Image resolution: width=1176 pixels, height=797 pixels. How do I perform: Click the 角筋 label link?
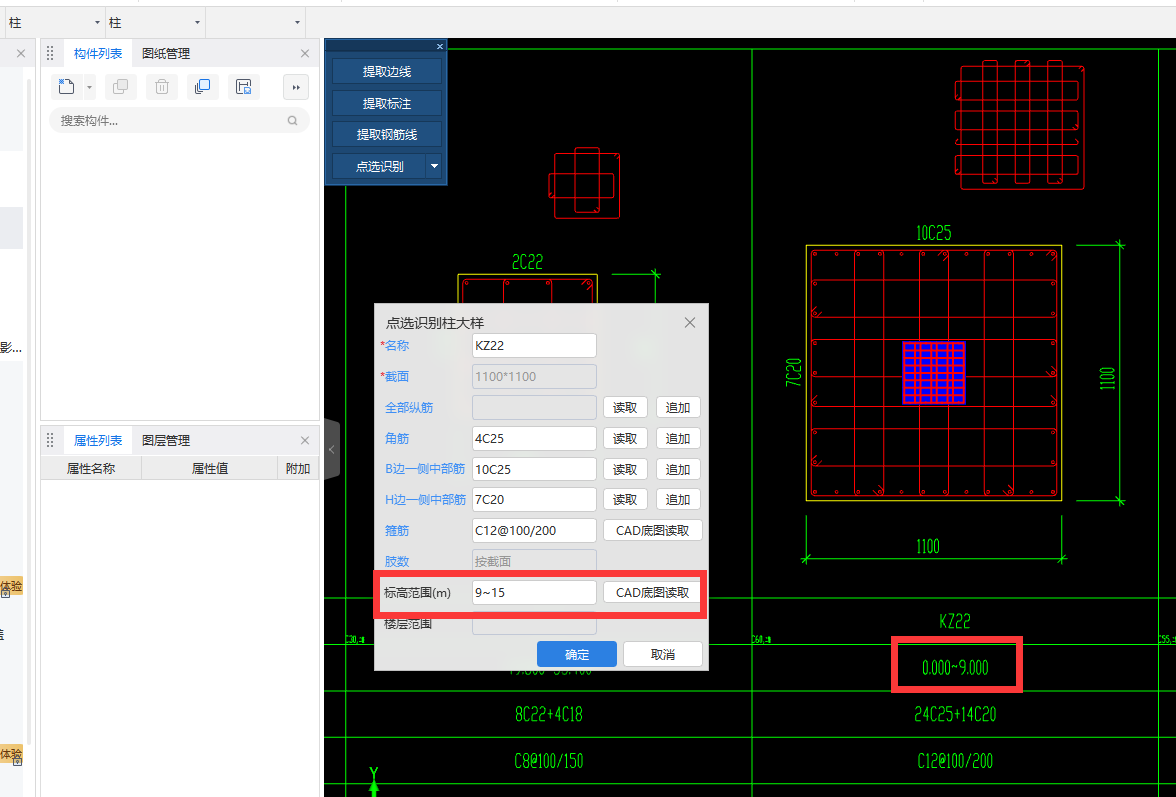[x=397, y=439]
